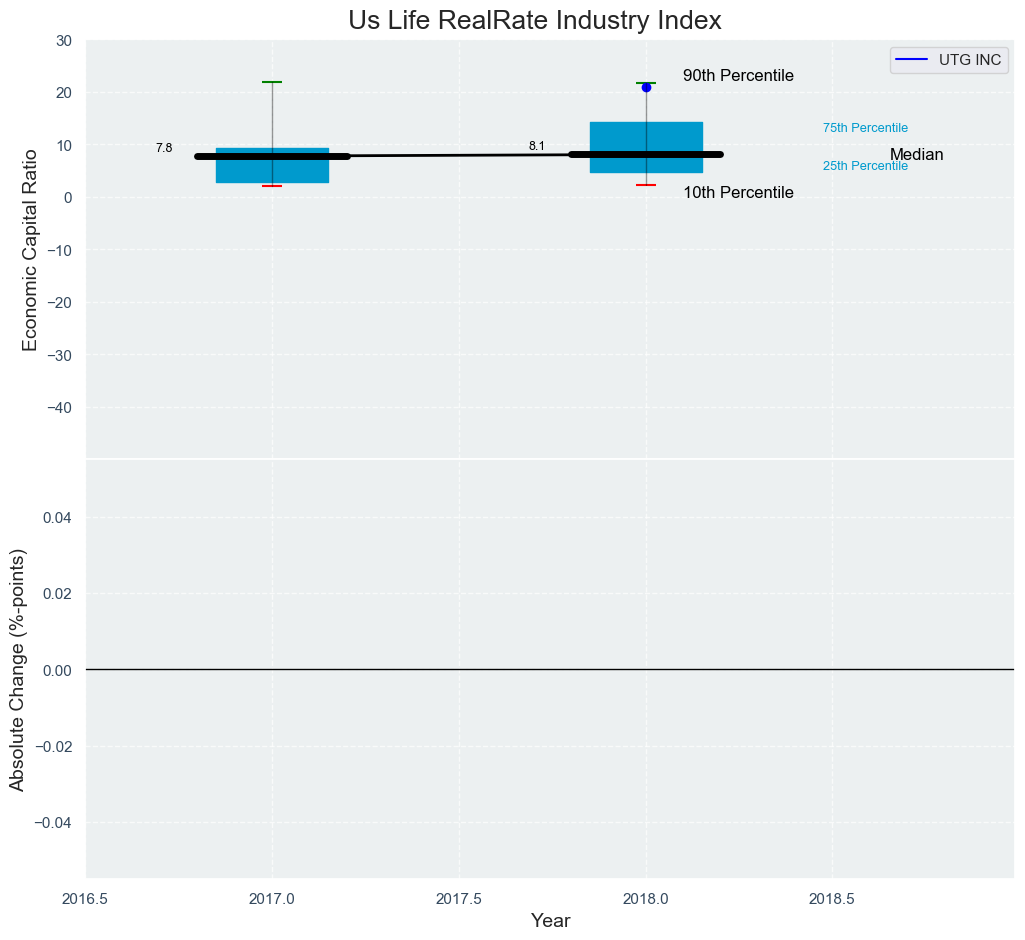Click the red 10th percentile cap for 2018
The width and height of the screenshot is (1025, 940).
click(x=646, y=185)
